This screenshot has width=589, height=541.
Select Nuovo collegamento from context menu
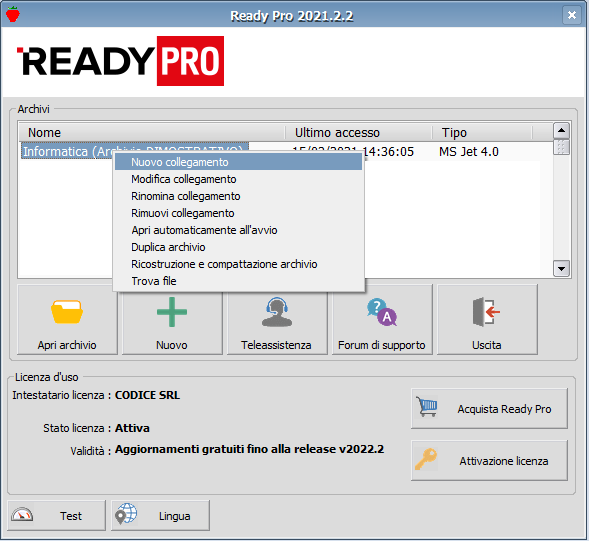click(239, 162)
